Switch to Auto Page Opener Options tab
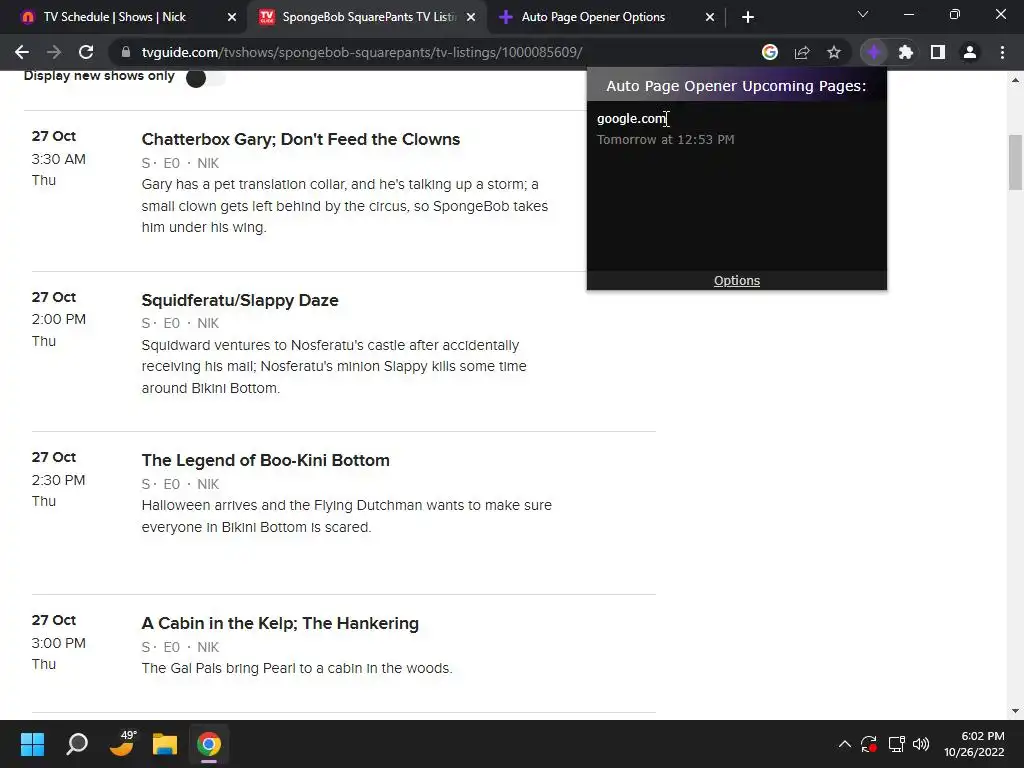Viewport: 1024px width, 768px height. 593,17
